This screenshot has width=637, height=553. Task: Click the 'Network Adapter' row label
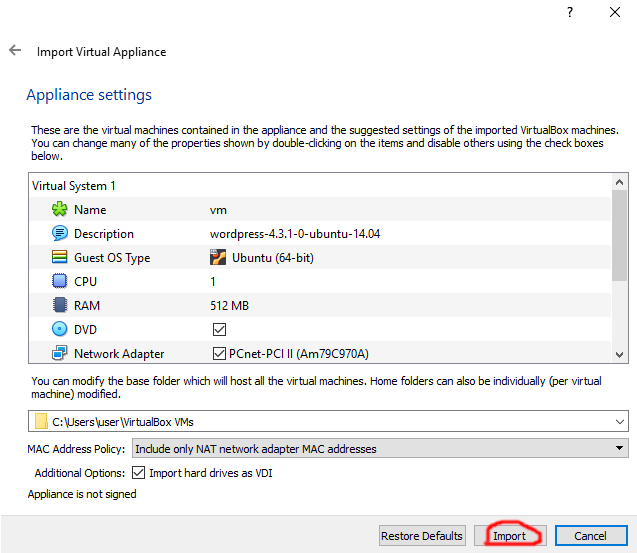[x=119, y=353]
